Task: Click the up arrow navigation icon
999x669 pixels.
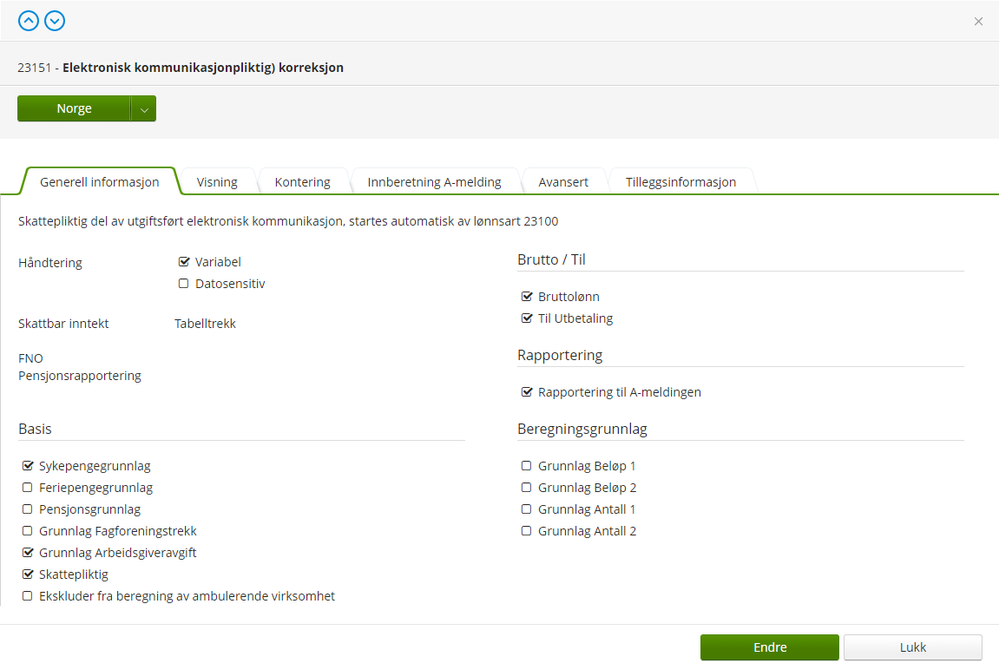Action: pyautogui.click(x=28, y=20)
